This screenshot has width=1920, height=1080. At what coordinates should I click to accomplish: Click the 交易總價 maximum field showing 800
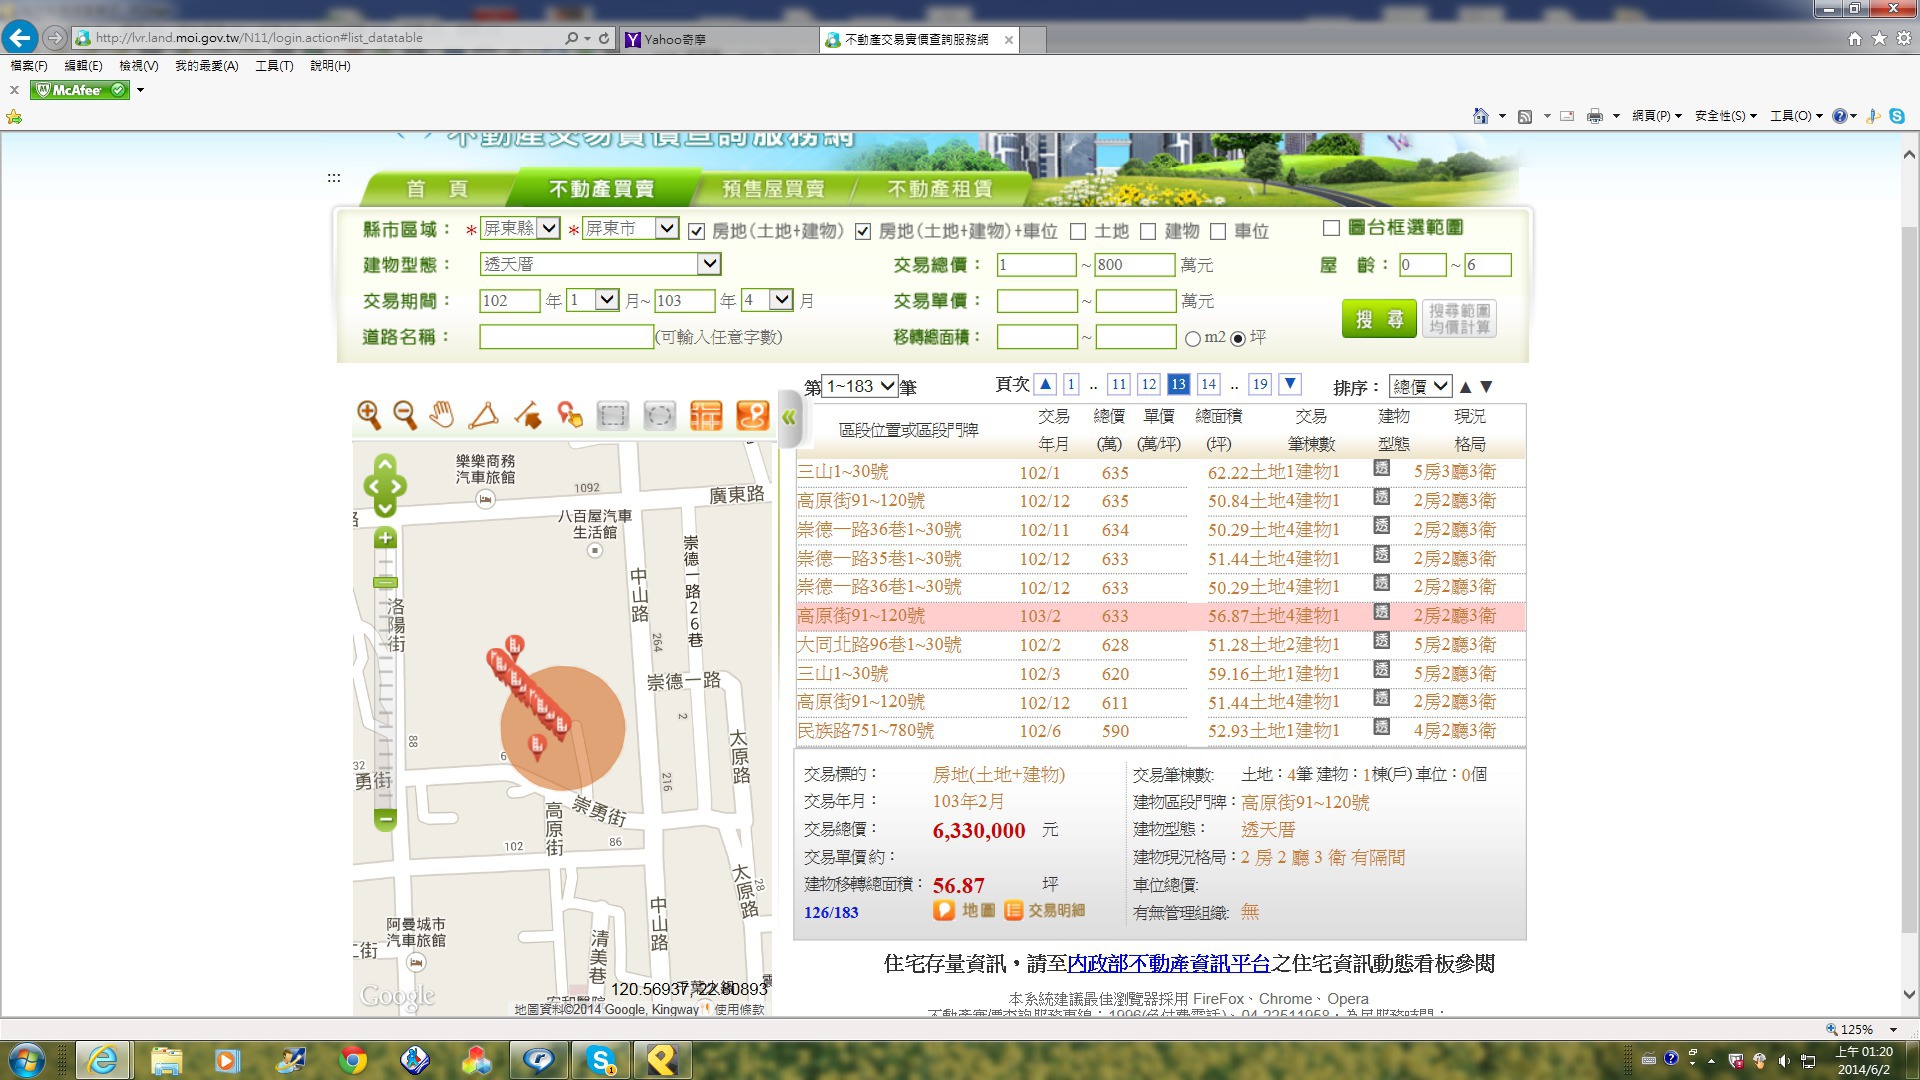tap(1134, 265)
